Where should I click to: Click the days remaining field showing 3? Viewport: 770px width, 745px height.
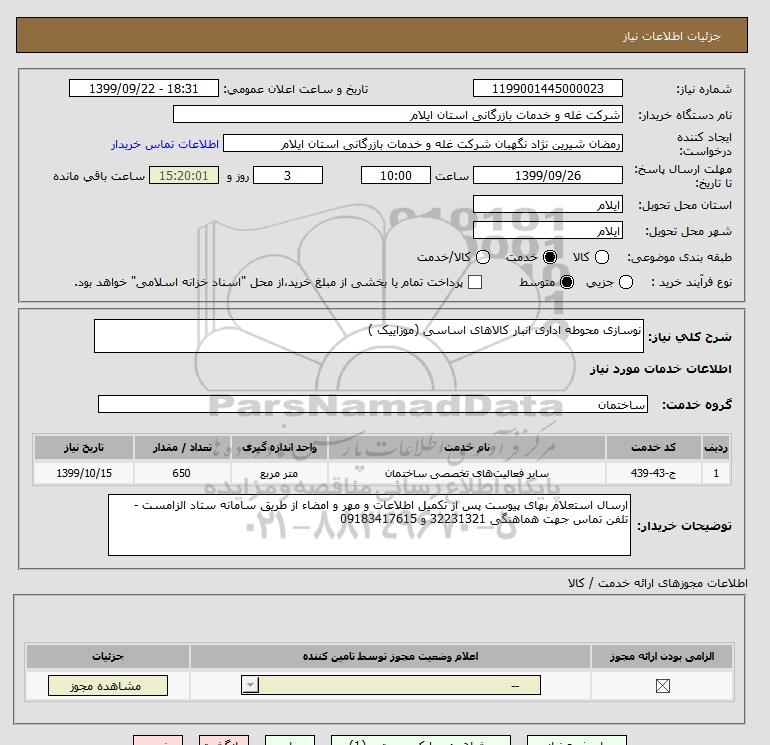coord(288,175)
